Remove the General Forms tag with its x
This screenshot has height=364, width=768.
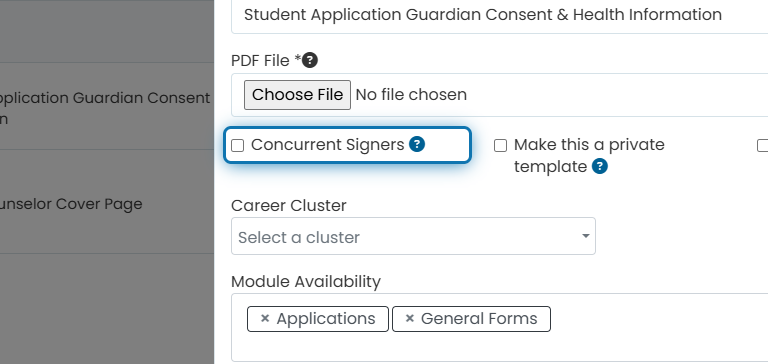pos(410,319)
